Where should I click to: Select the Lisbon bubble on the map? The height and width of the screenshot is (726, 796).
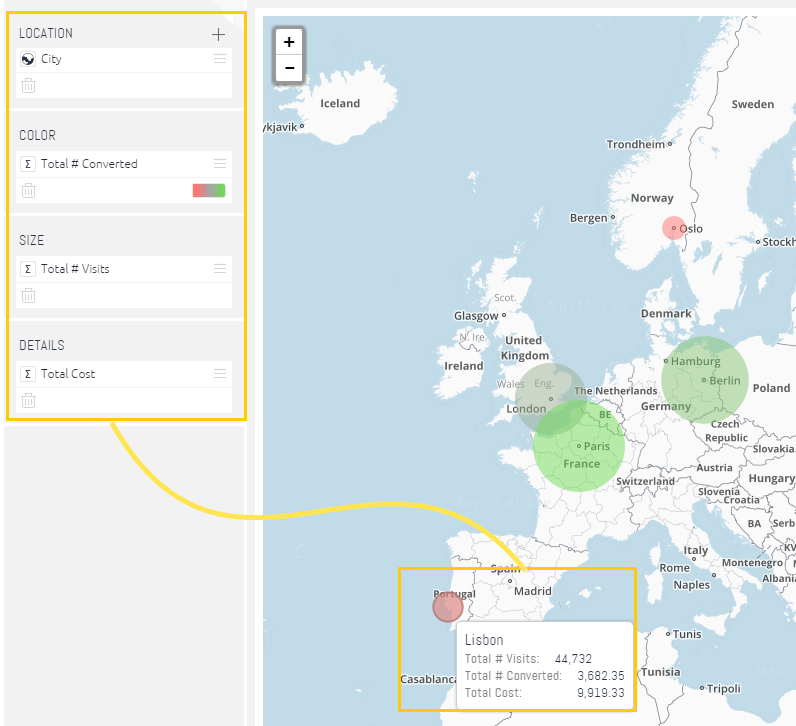pyautogui.click(x=448, y=607)
